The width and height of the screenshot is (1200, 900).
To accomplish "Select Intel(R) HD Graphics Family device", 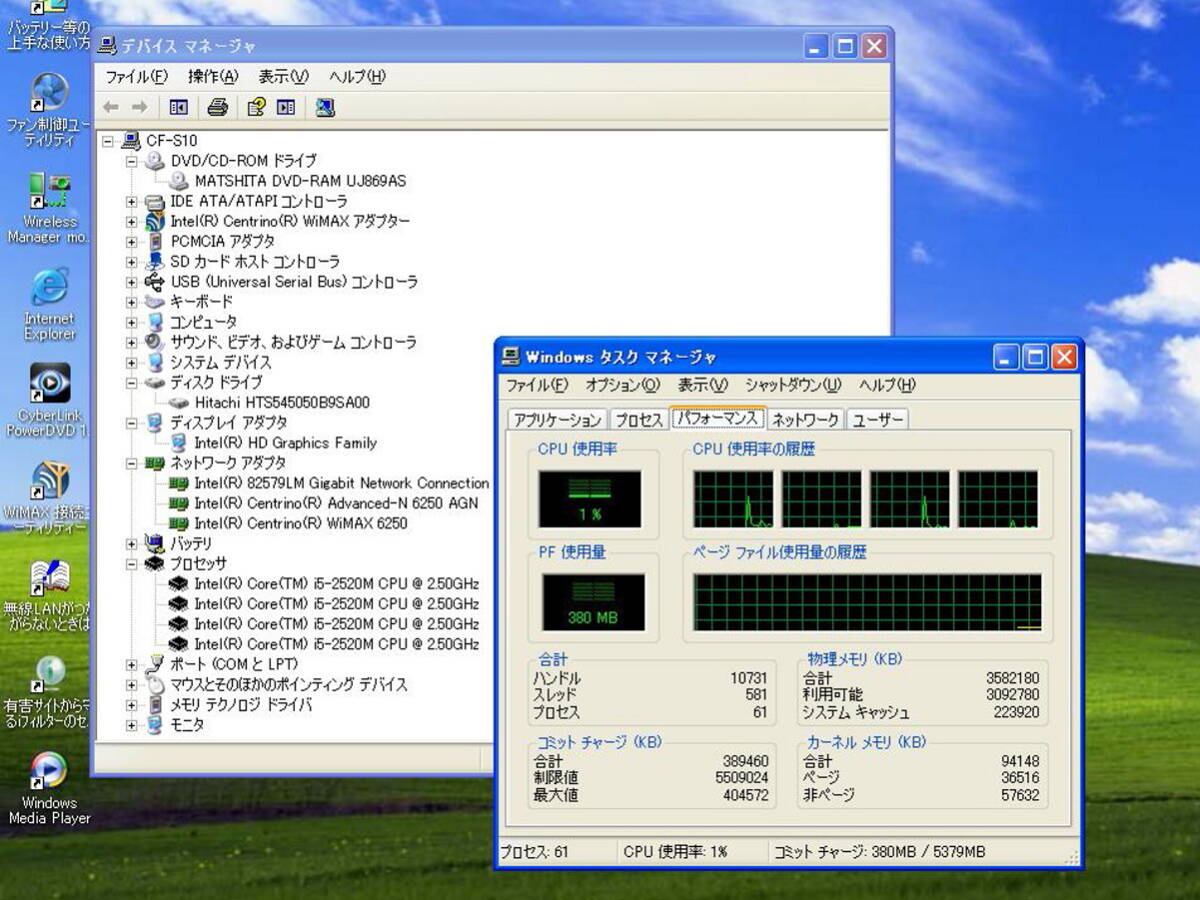I will 285,443.
